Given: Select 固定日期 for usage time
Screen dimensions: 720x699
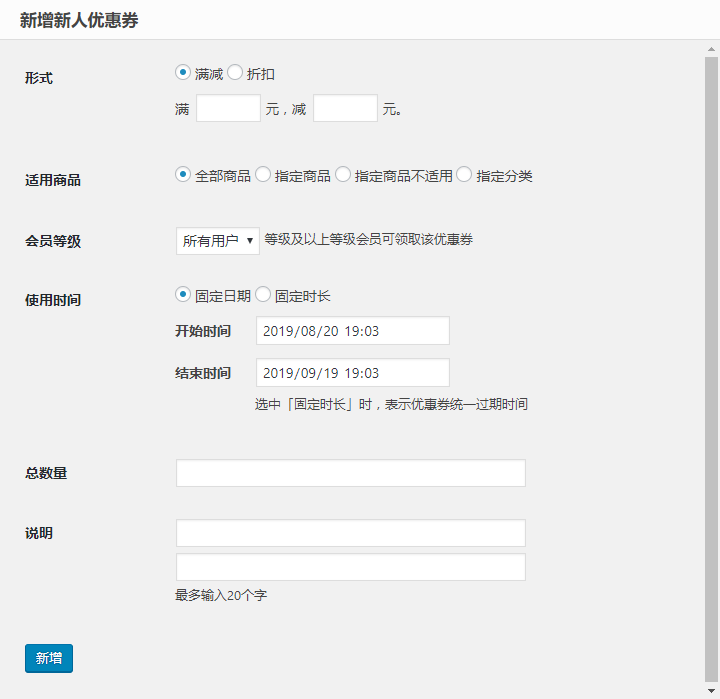Looking at the screenshot, I should pyautogui.click(x=183, y=295).
